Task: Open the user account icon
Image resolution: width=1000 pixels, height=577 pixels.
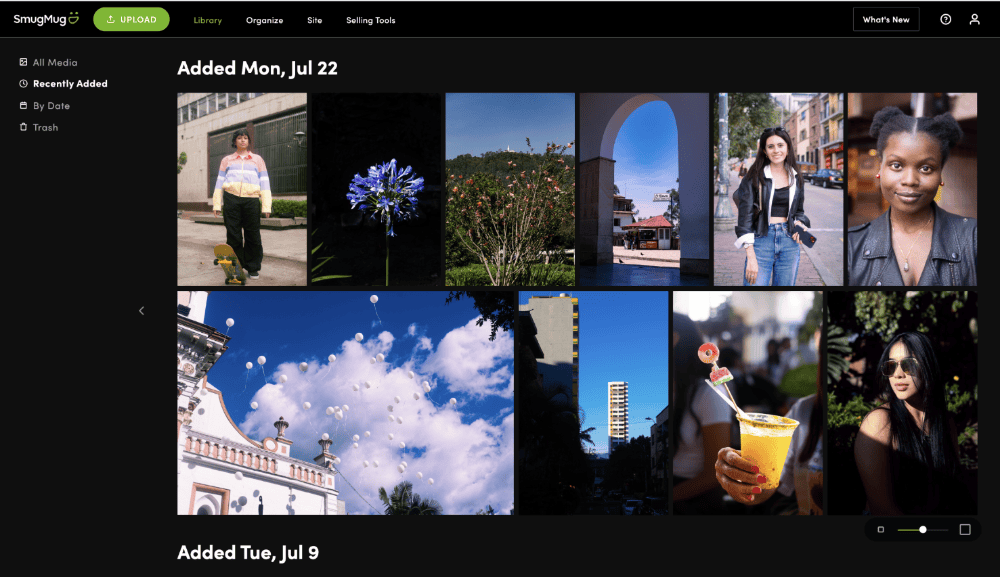Action: [974, 20]
